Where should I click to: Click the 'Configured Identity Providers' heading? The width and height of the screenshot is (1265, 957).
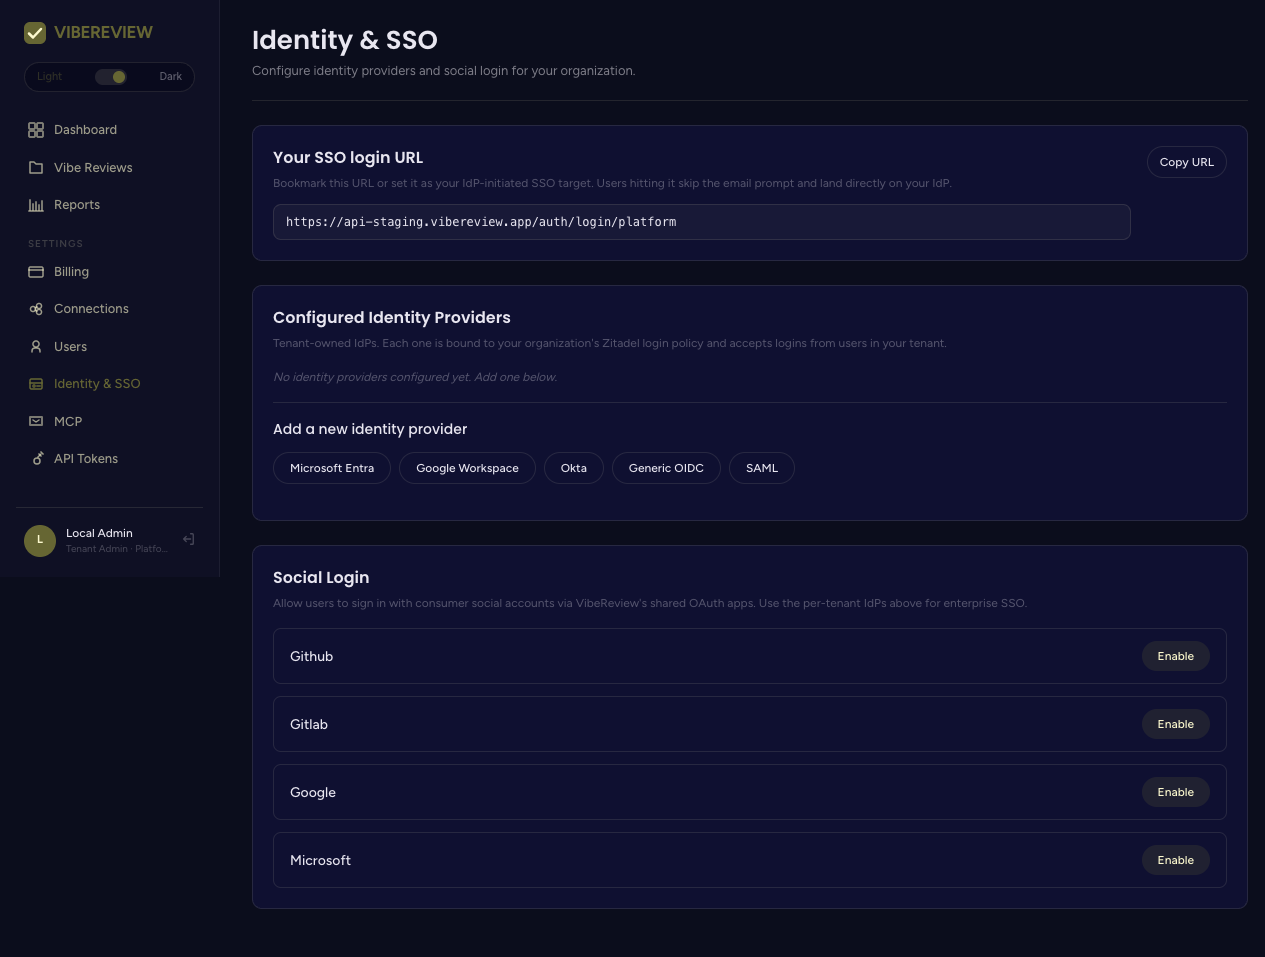coord(392,318)
